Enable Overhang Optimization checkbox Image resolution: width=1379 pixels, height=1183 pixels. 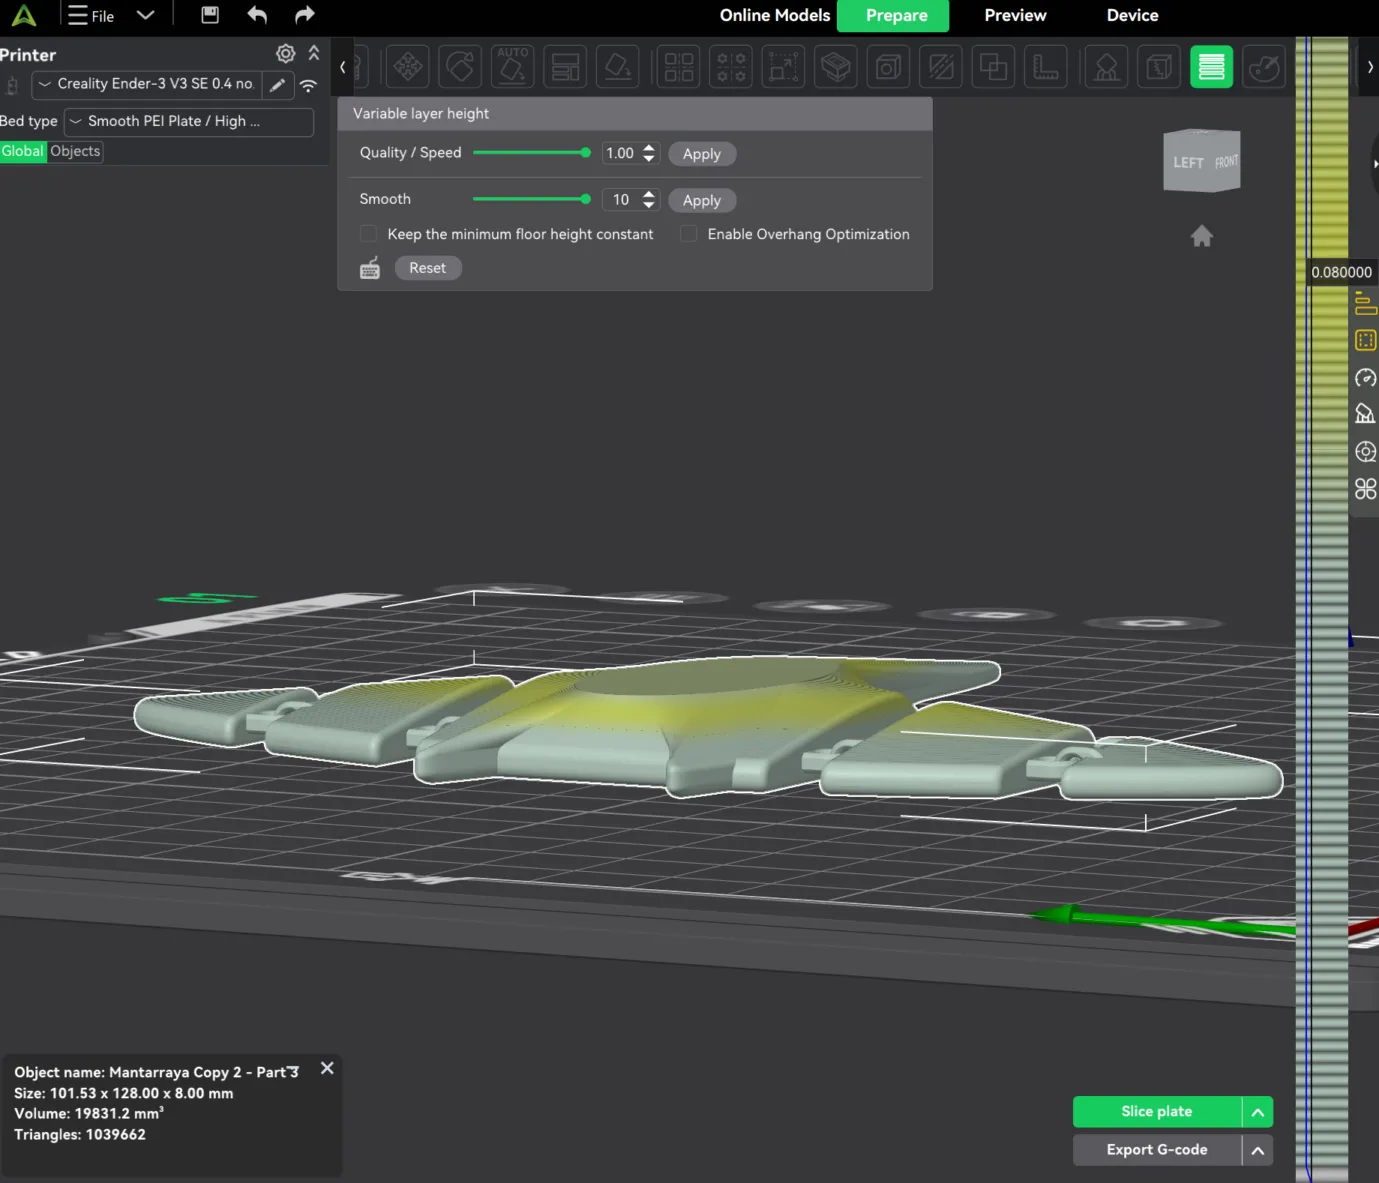[689, 234]
